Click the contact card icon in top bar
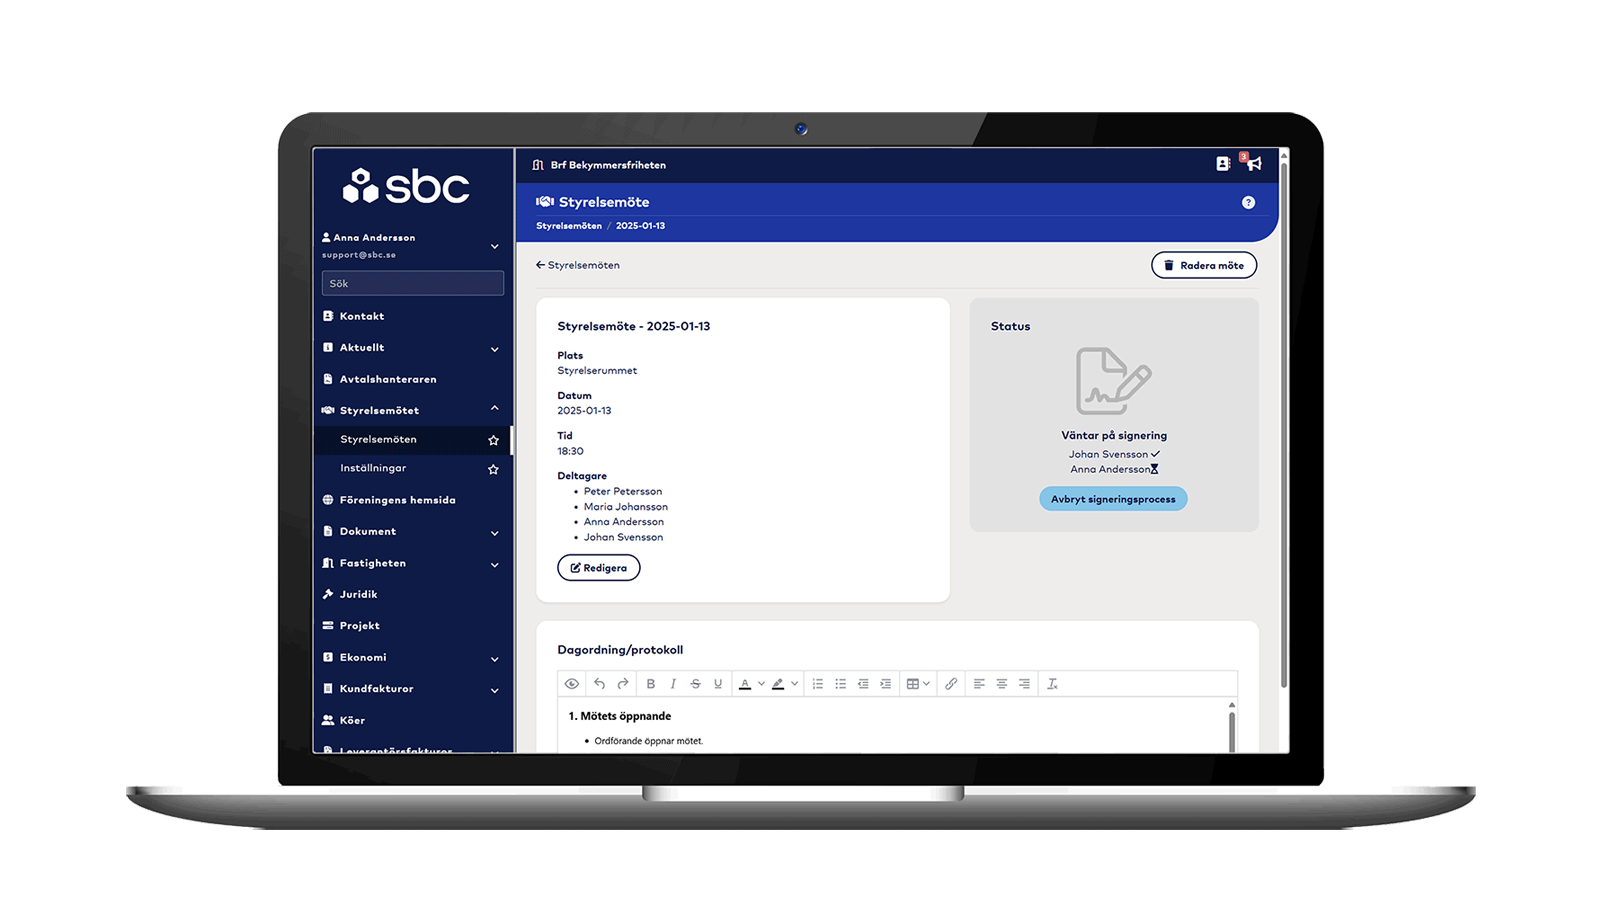This screenshot has height=922, width=1600. click(x=1222, y=164)
